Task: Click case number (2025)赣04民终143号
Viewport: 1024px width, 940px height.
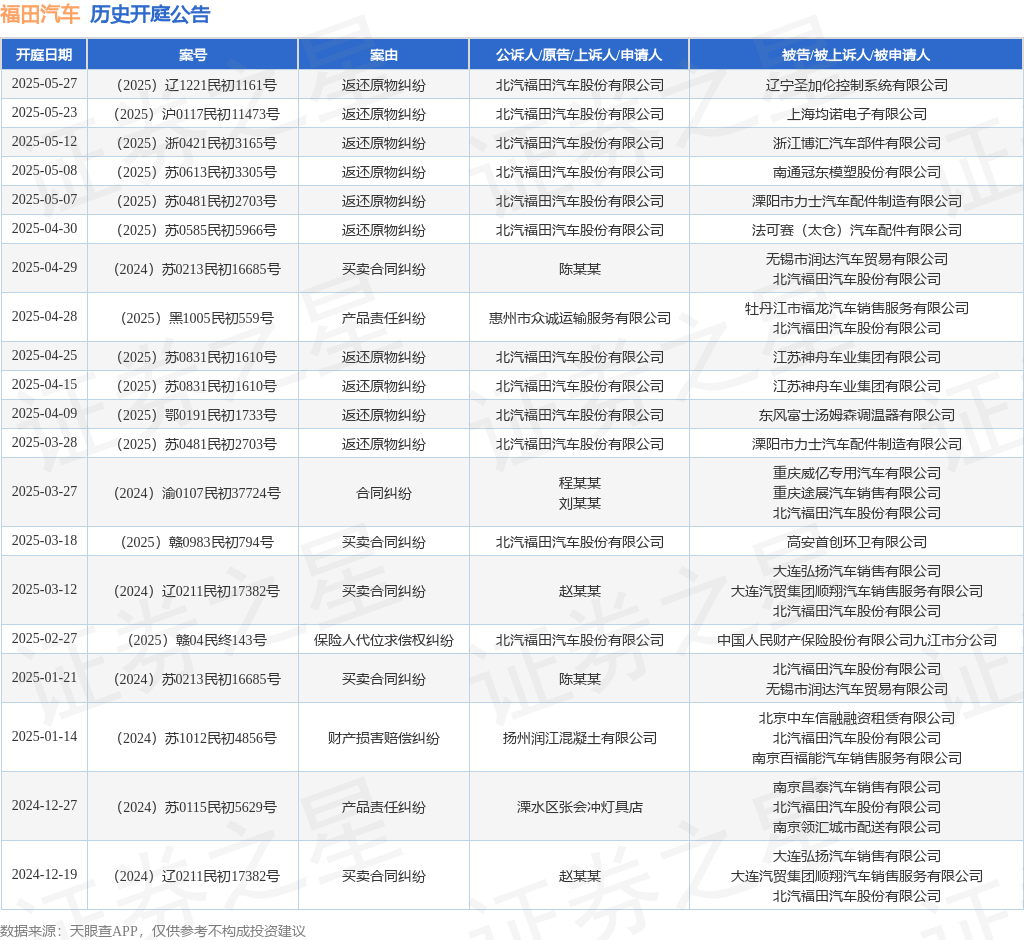Action: tap(197, 640)
